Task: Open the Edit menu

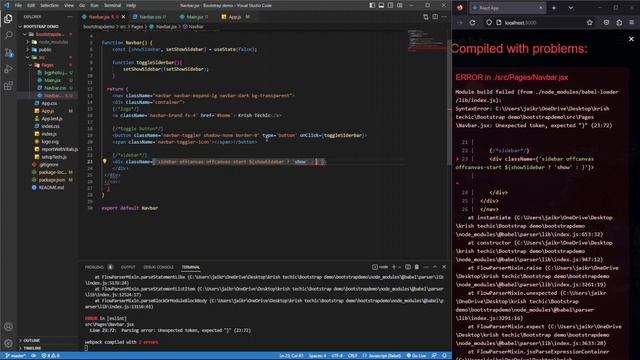Action: pyautogui.click(x=31, y=5)
